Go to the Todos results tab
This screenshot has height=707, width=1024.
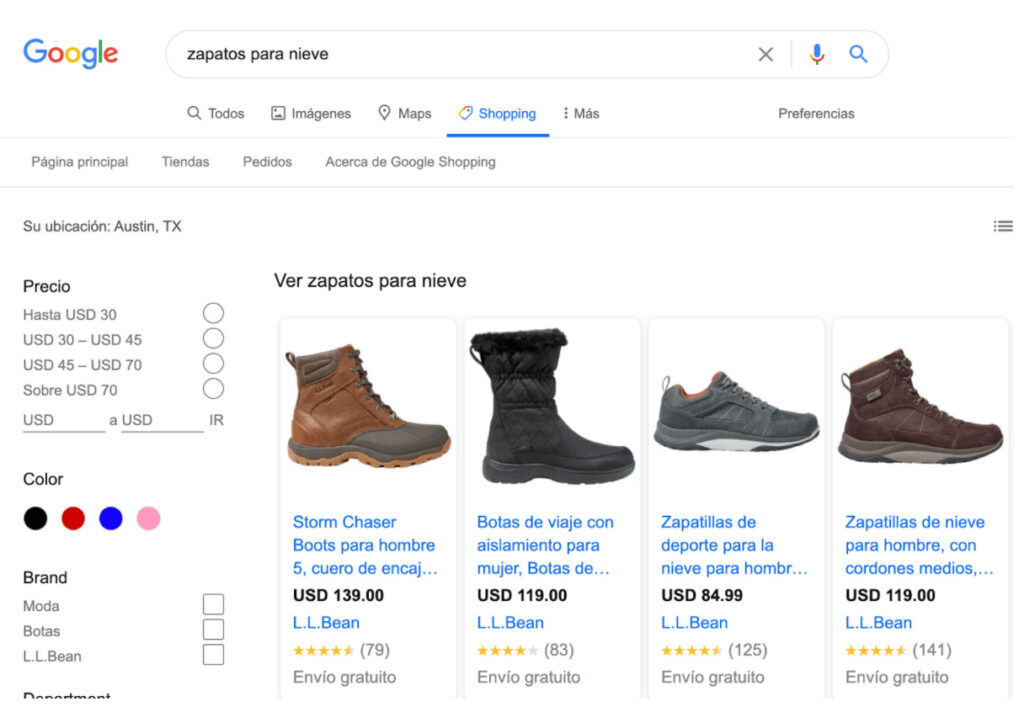[216, 114]
